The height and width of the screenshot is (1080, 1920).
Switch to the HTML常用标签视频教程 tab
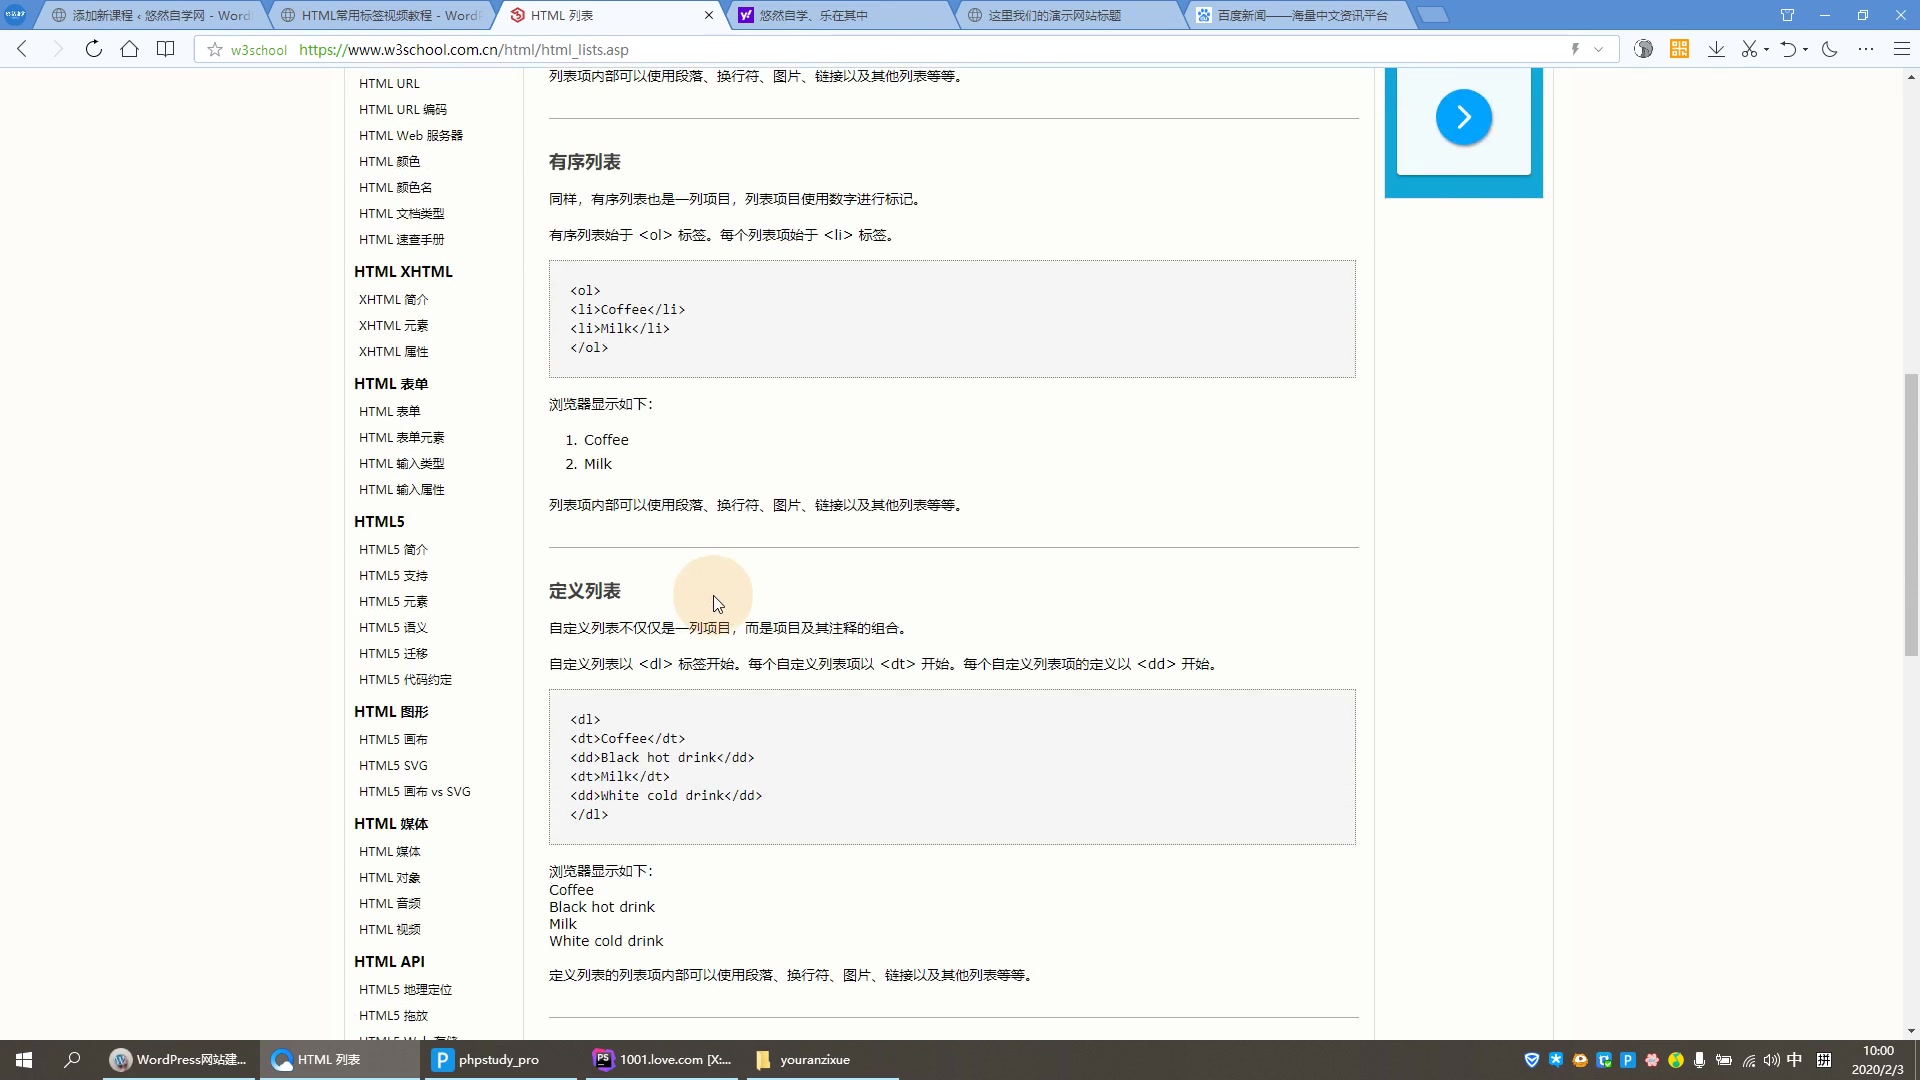click(x=380, y=15)
